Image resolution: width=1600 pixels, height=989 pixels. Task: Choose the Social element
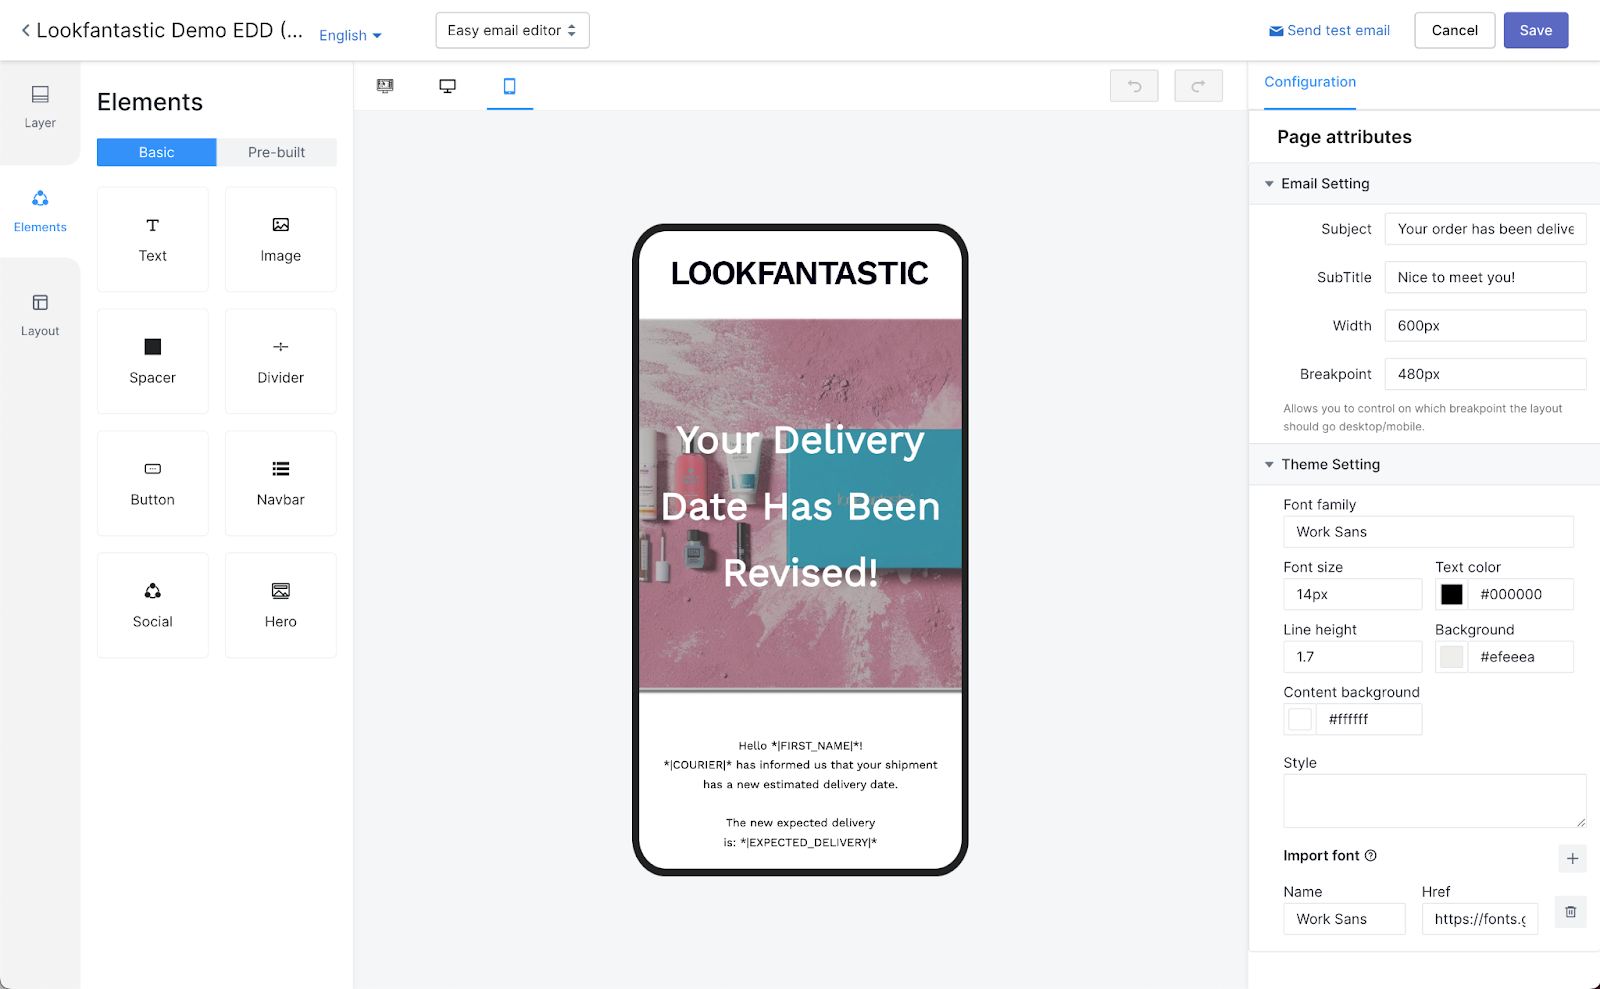tap(153, 605)
